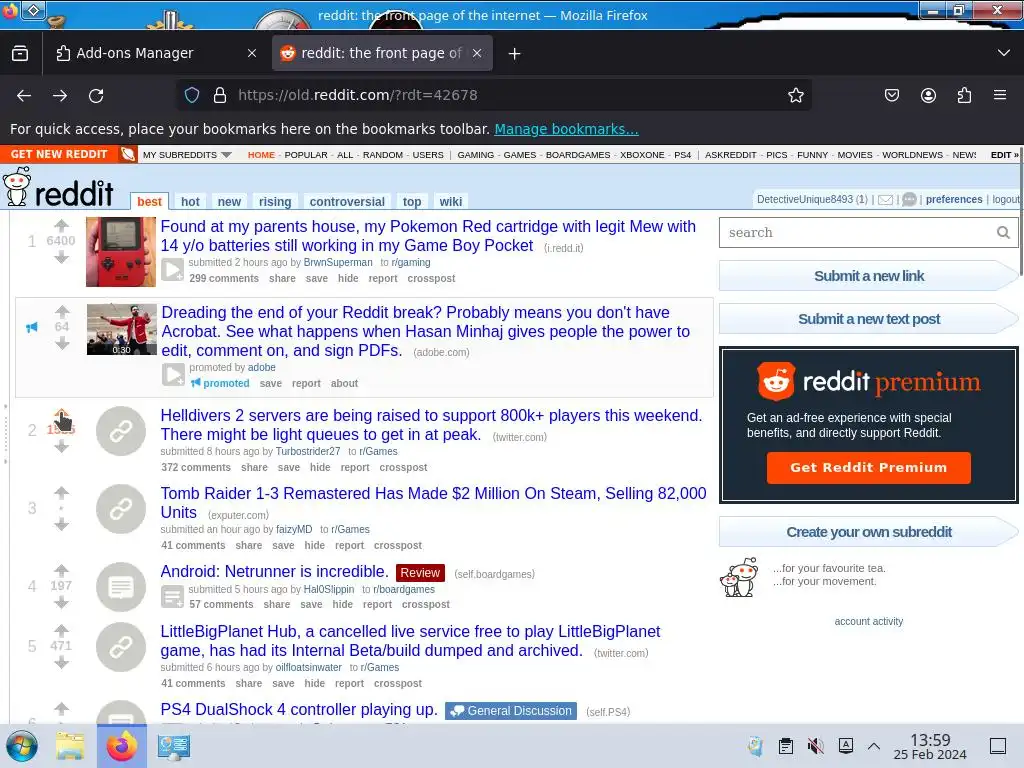
Task: Expand the Adobe promoted video player
Action: coord(173,375)
